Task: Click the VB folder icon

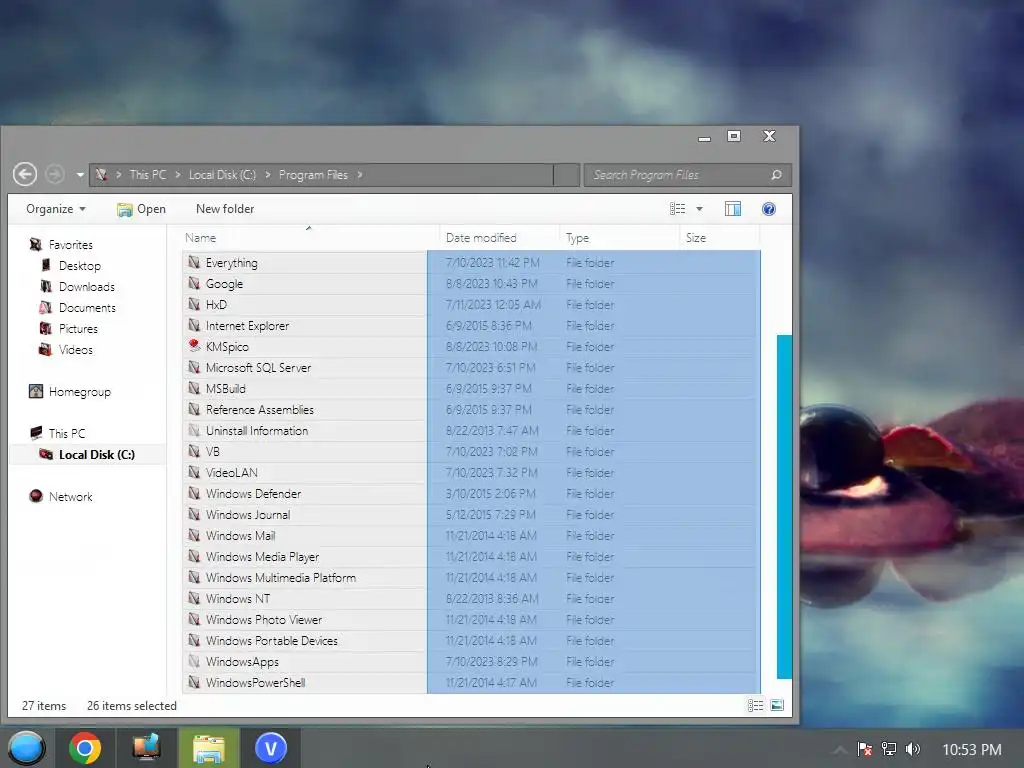Action: click(194, 451)
